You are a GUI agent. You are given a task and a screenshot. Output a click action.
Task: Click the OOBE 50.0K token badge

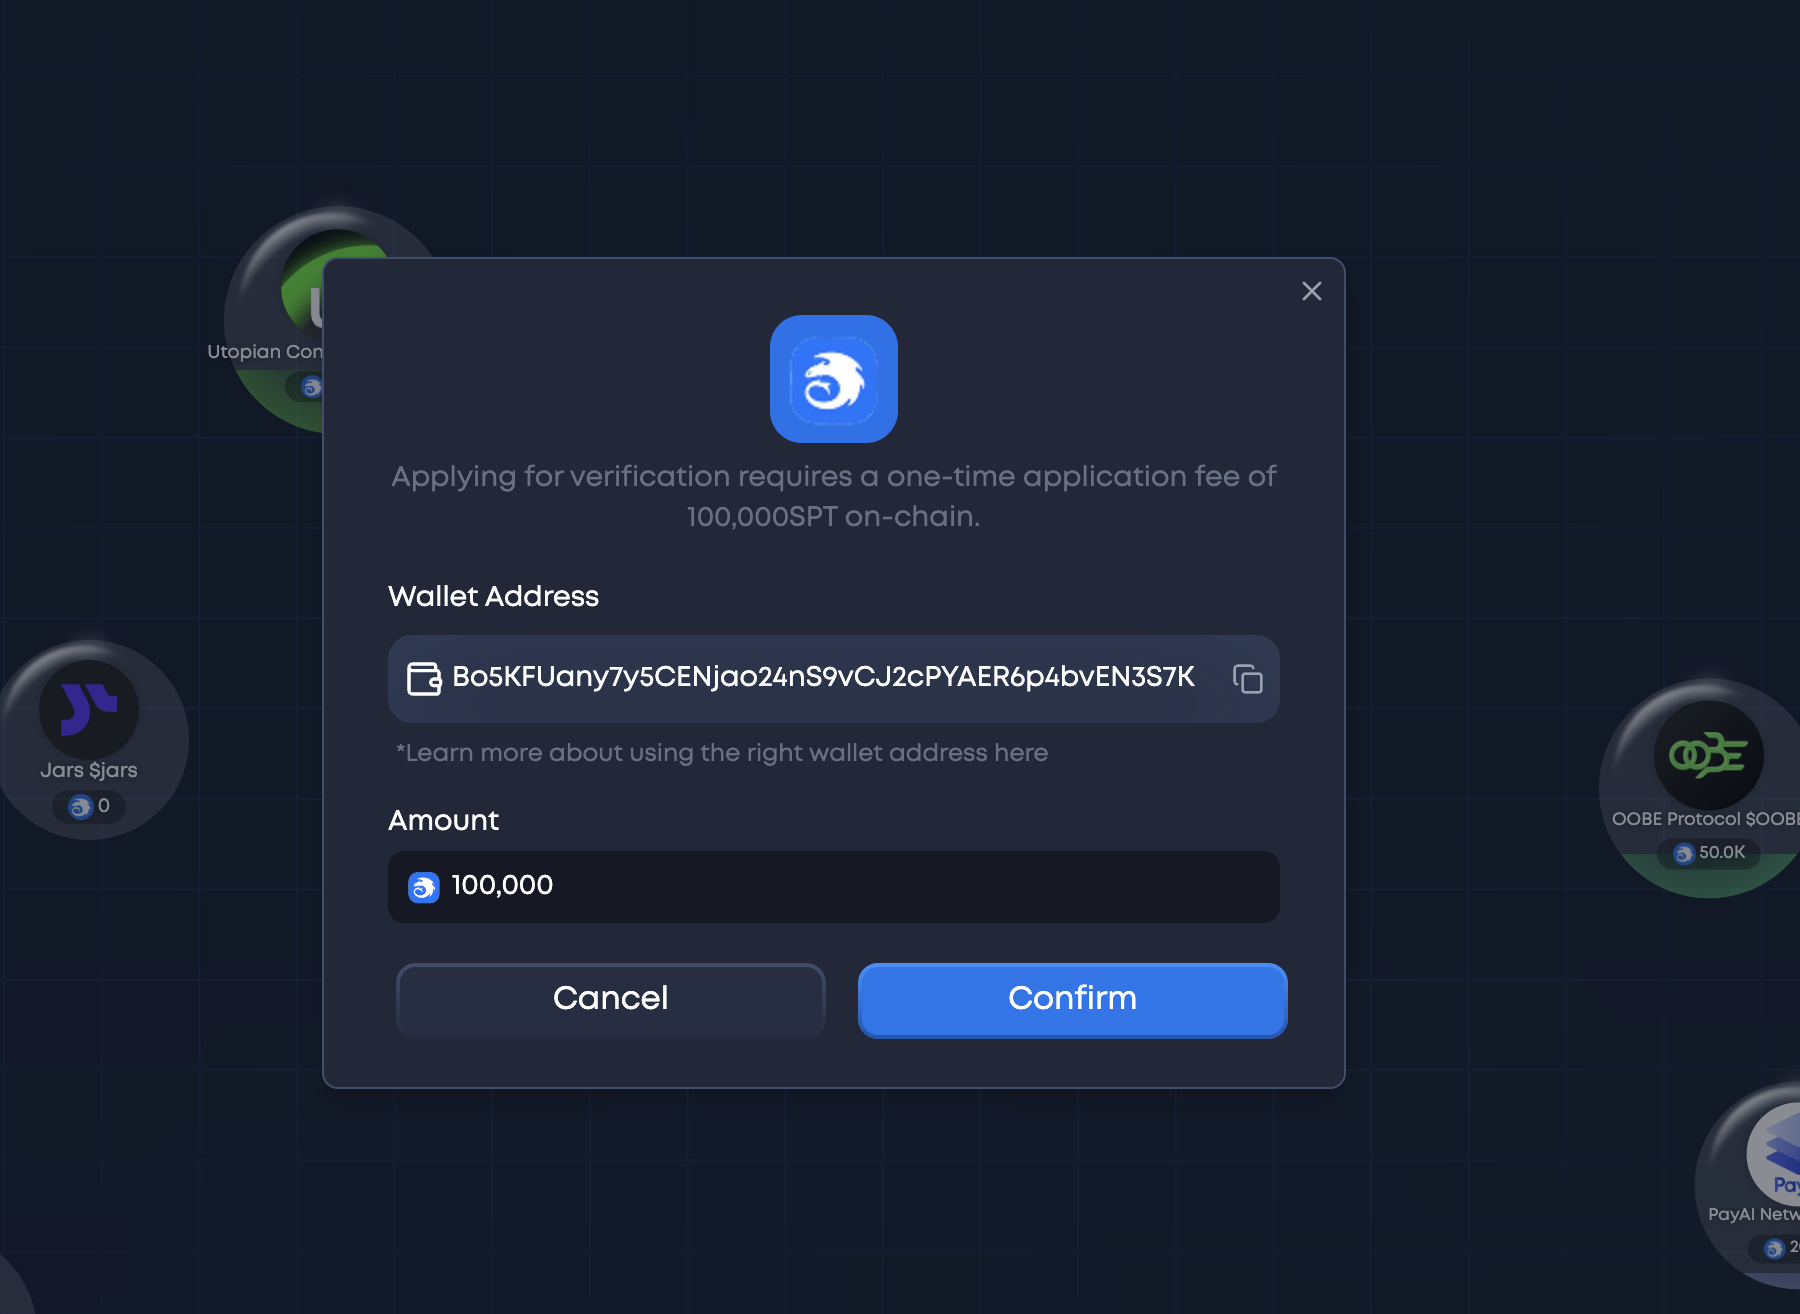pyautogui.click(x=1709, y=853)
